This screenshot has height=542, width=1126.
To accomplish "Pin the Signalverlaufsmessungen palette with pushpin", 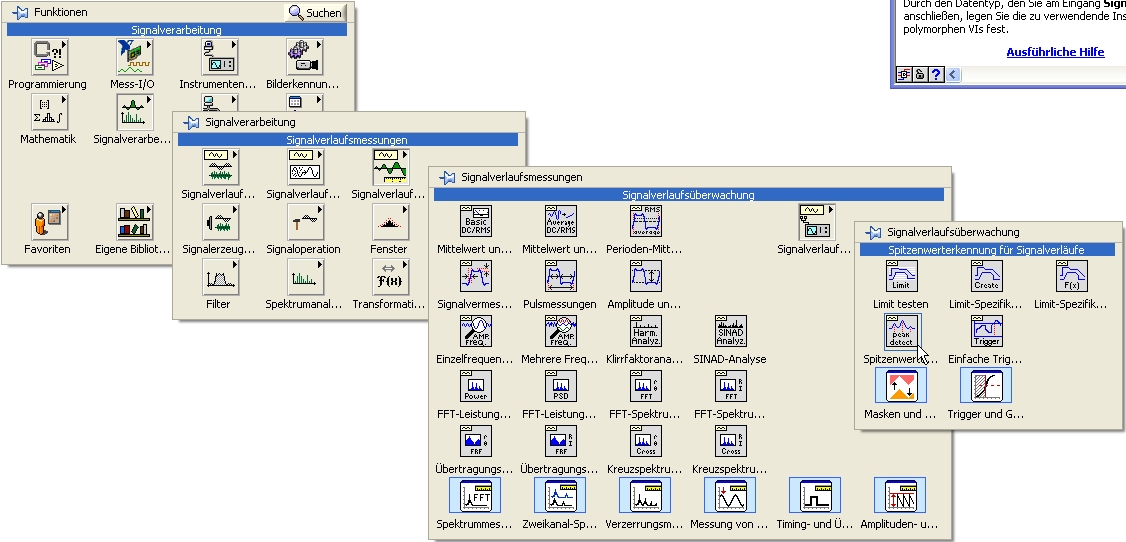I will (x=447, y=177).
